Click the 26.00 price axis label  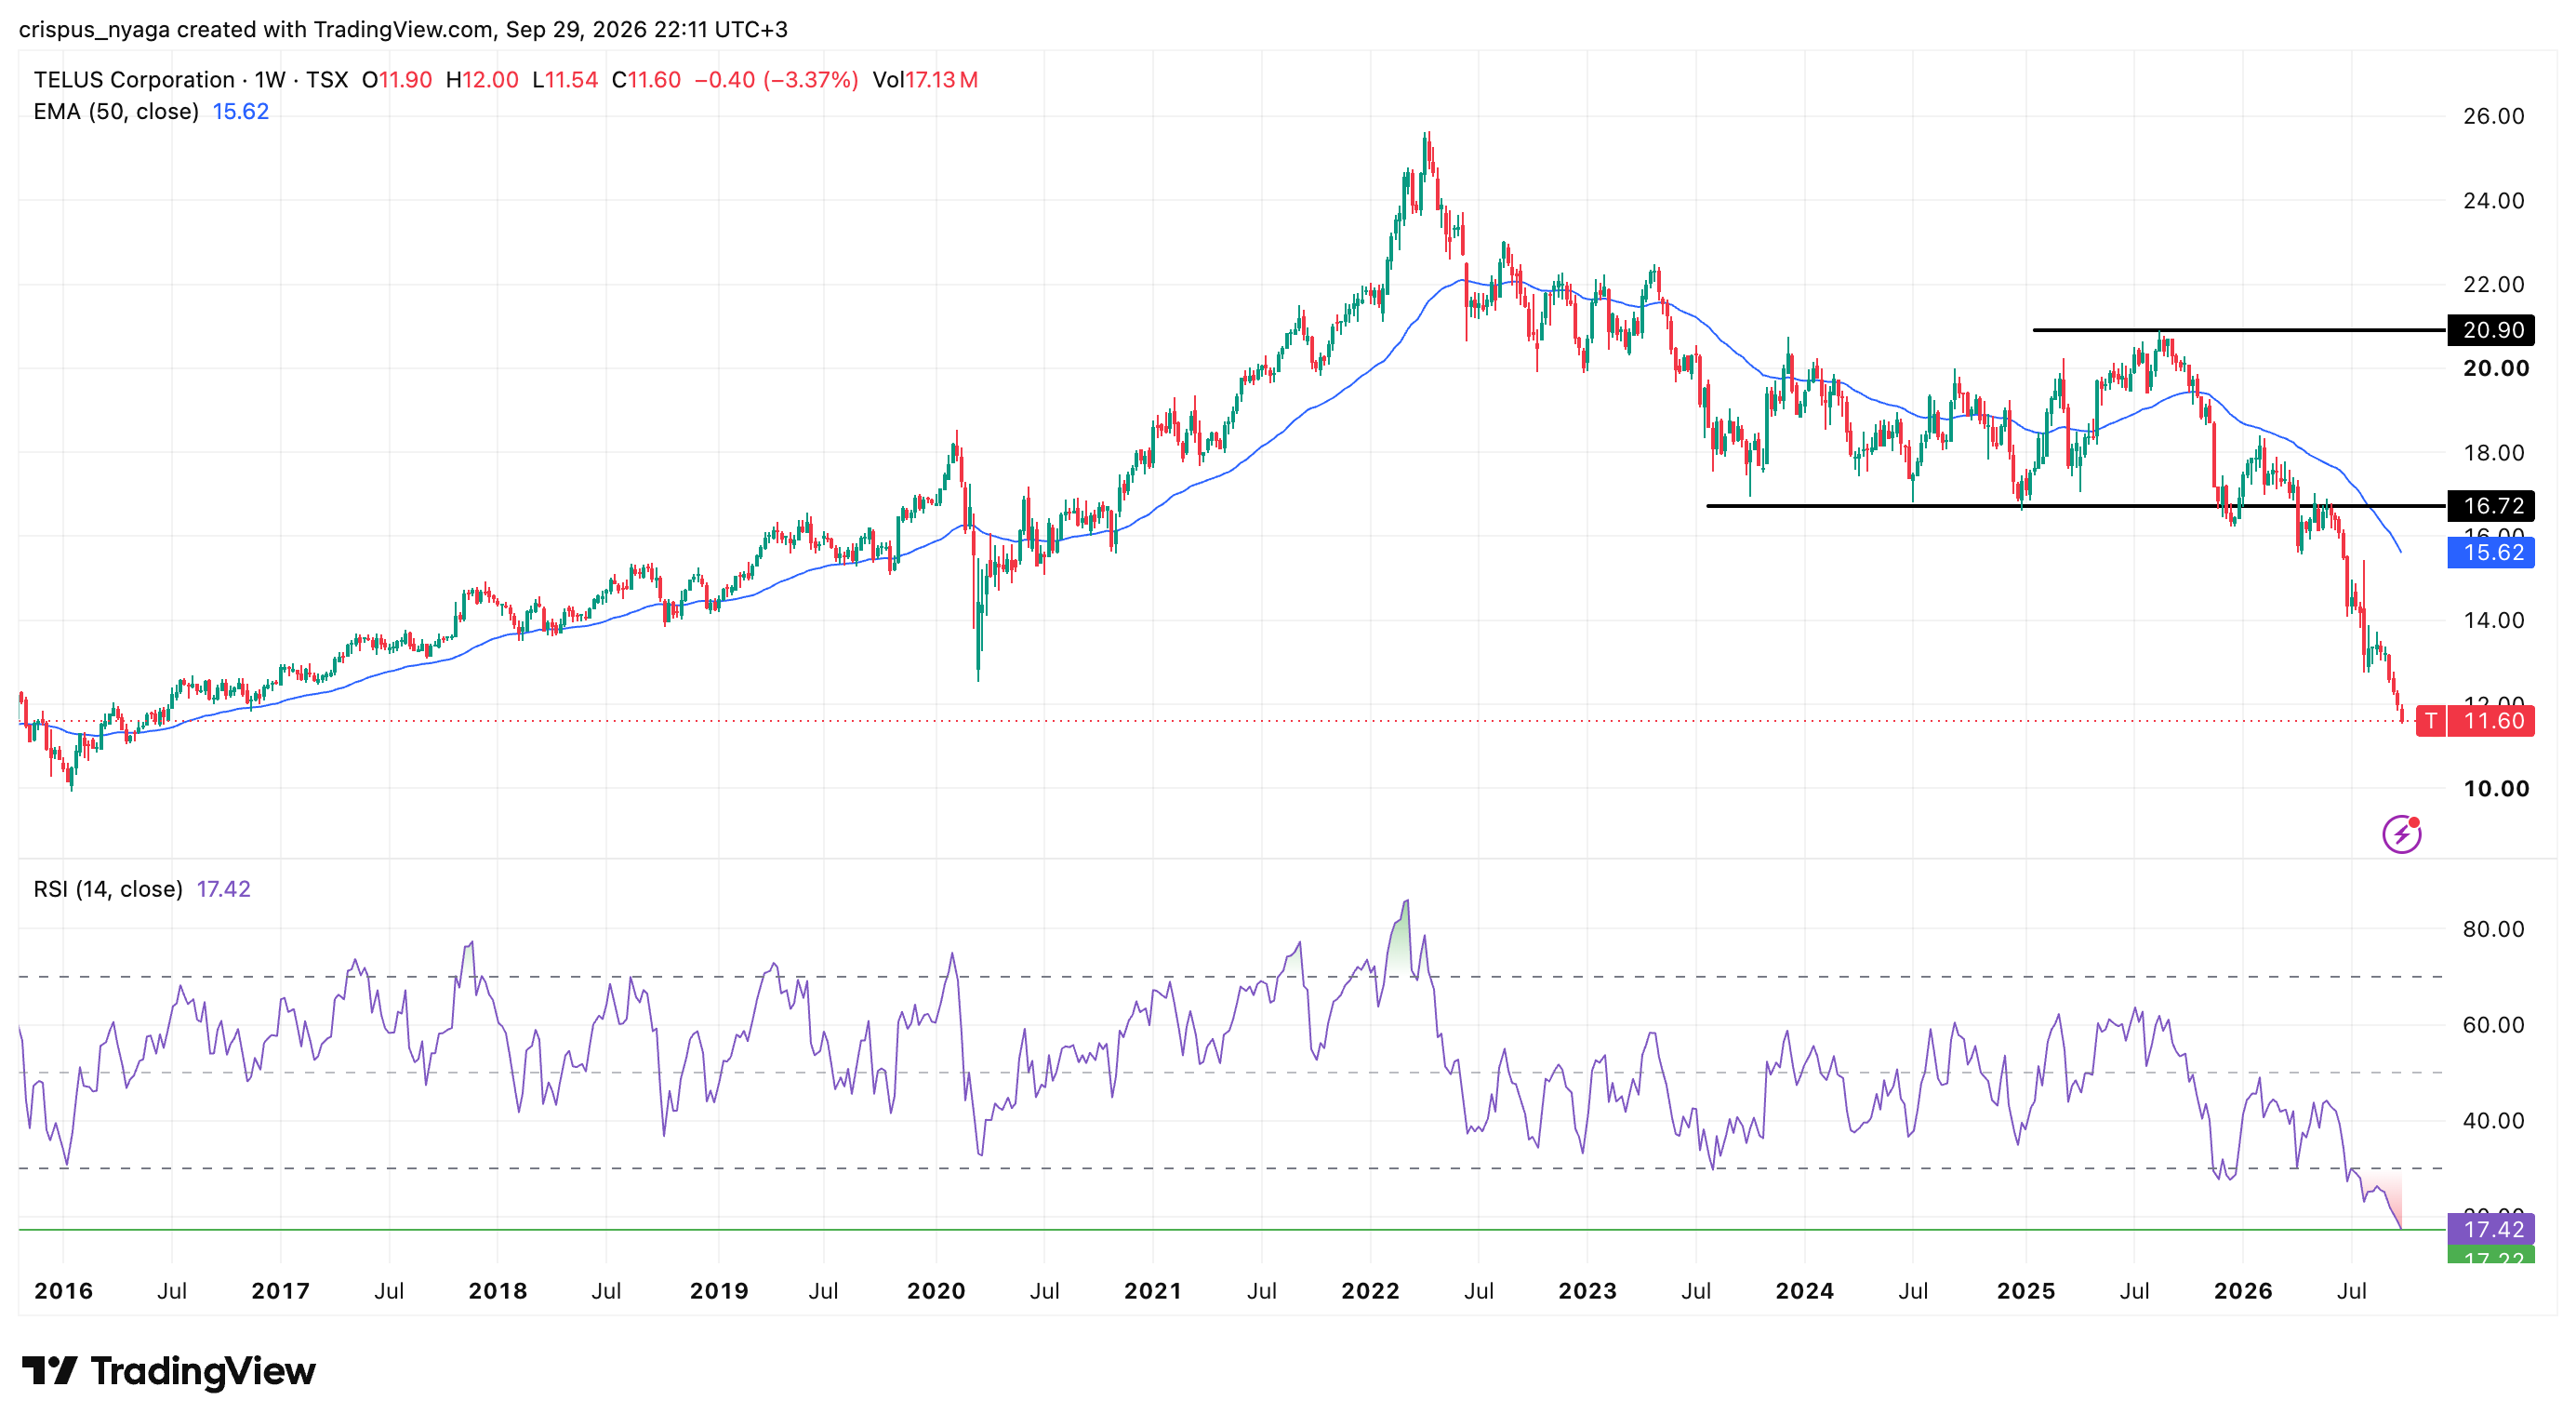pyautogui.click(x=2493, y=116)
